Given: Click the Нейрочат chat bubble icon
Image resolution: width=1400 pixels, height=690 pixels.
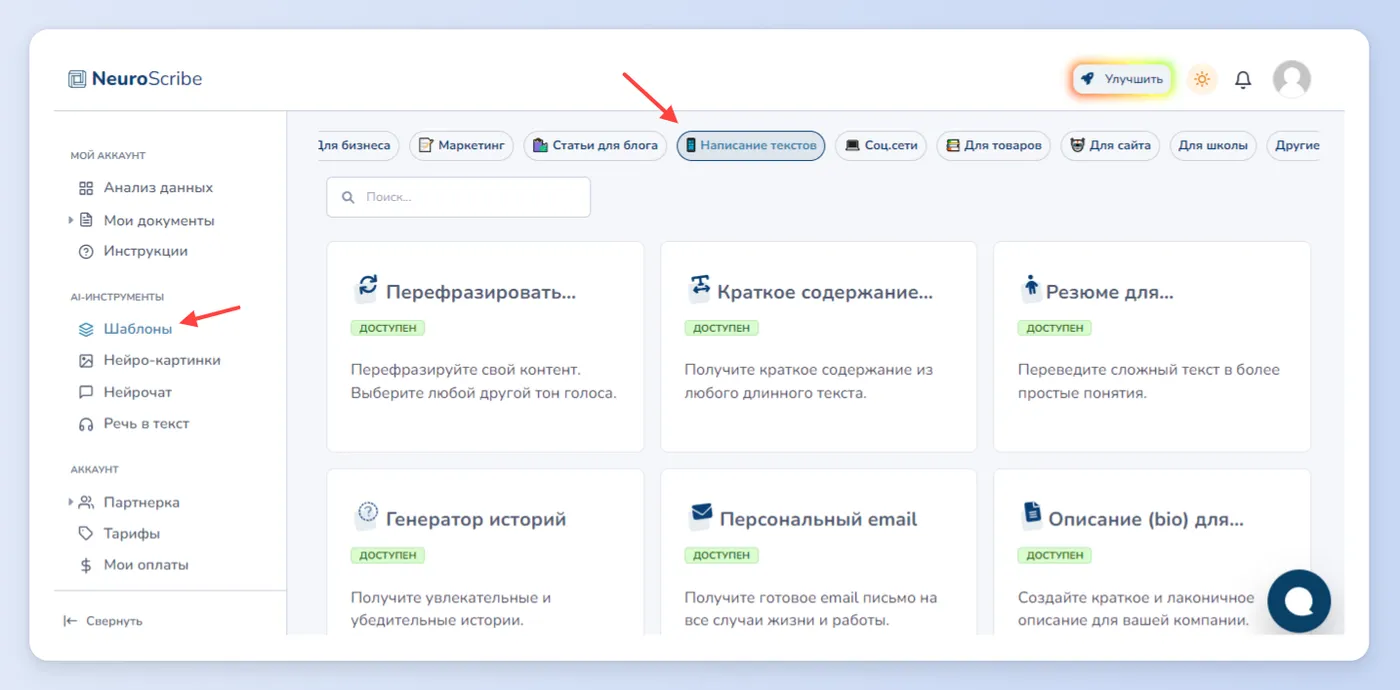Looking at the screenshot, I should tap(86, 392).
